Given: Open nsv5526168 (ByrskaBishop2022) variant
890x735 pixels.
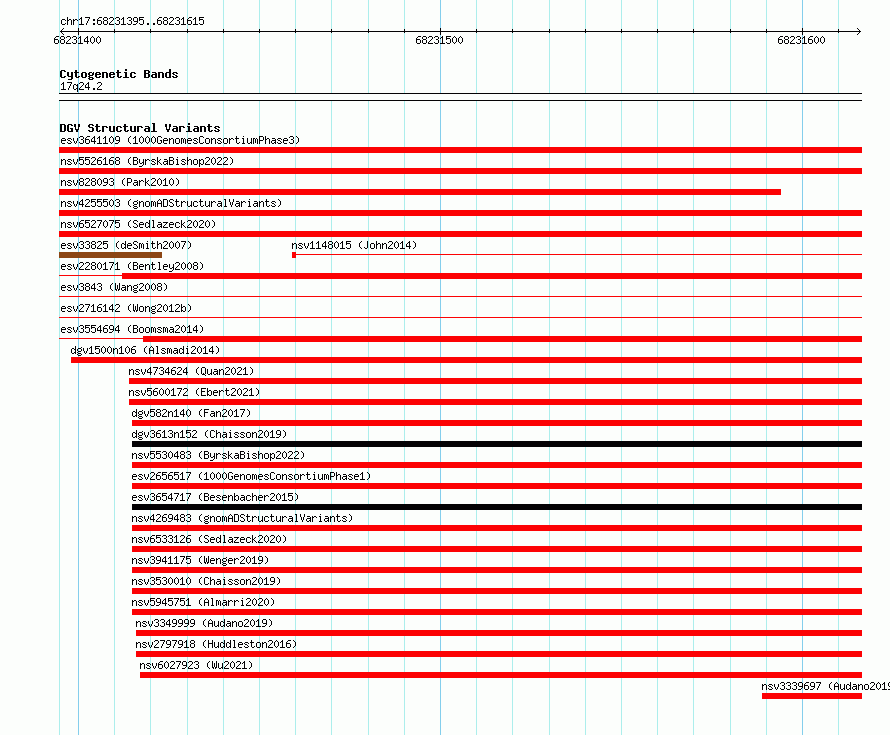Looking at the screenshot, I should pos(147,161).
